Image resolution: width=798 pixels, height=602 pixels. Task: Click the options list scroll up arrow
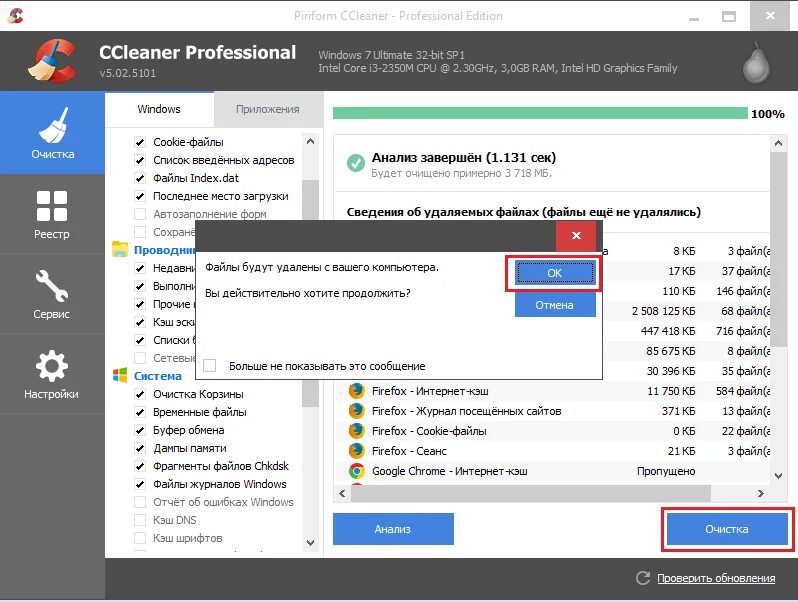coord(310,141)
